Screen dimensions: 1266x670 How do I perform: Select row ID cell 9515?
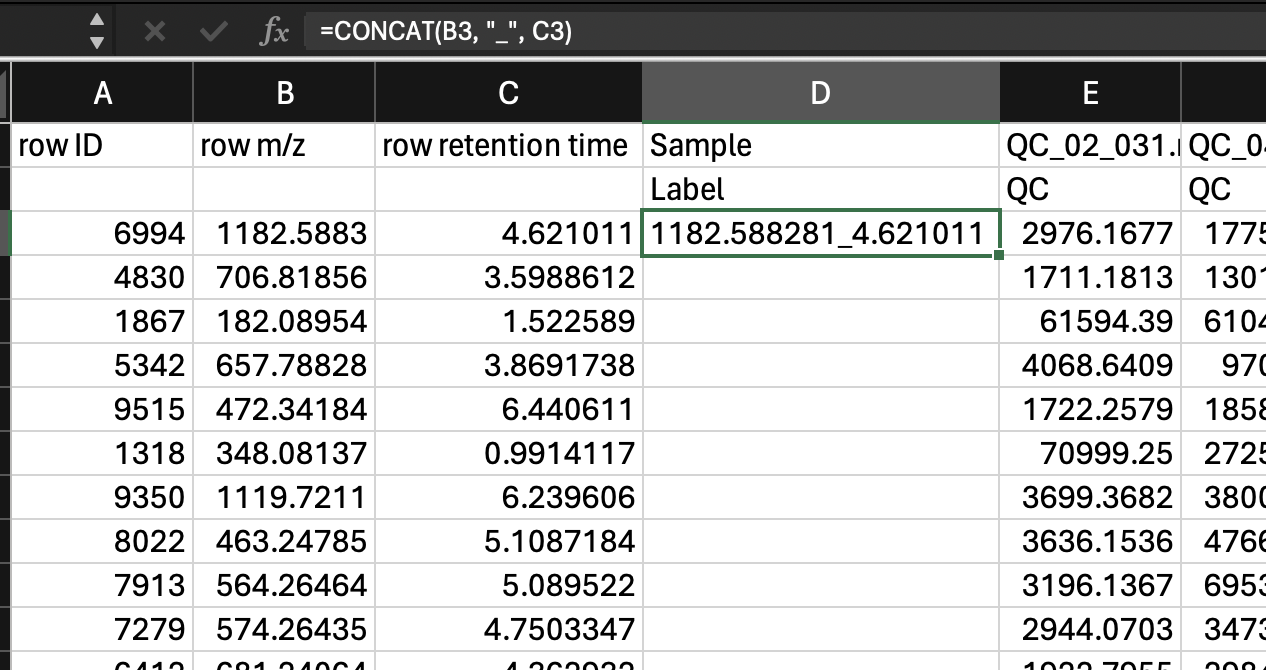pyautogui.click(x=102, y=409)
